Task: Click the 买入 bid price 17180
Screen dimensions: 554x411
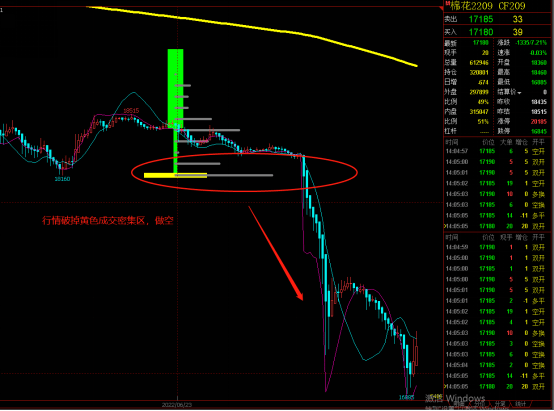Action: pos(481,32)
